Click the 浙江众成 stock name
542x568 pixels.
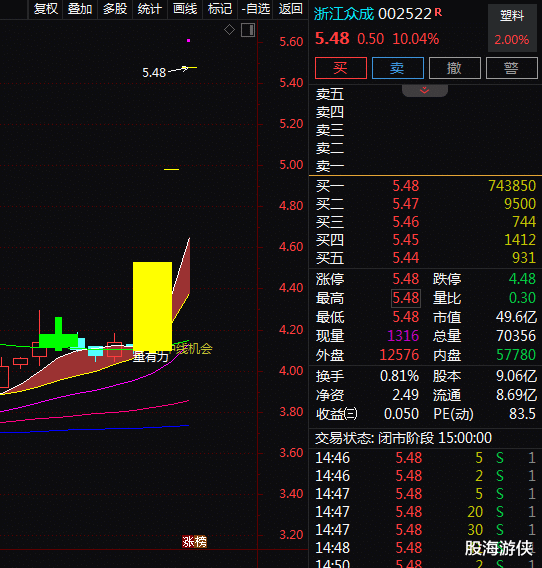[x=343, y=14]
